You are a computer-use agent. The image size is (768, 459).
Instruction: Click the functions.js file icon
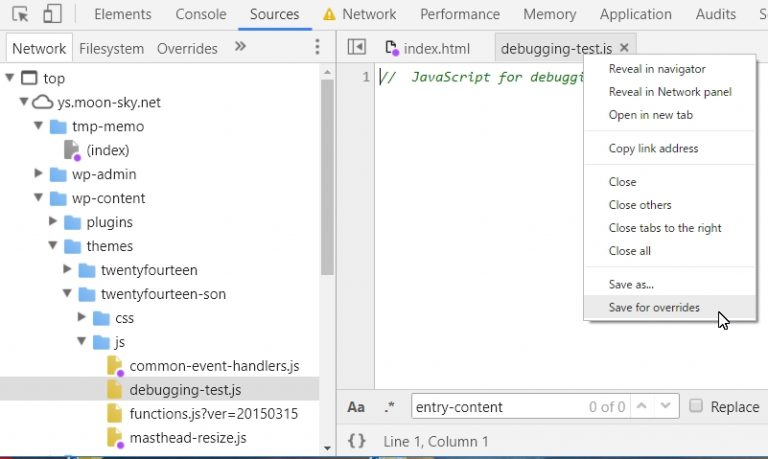(x=115, y=413)
